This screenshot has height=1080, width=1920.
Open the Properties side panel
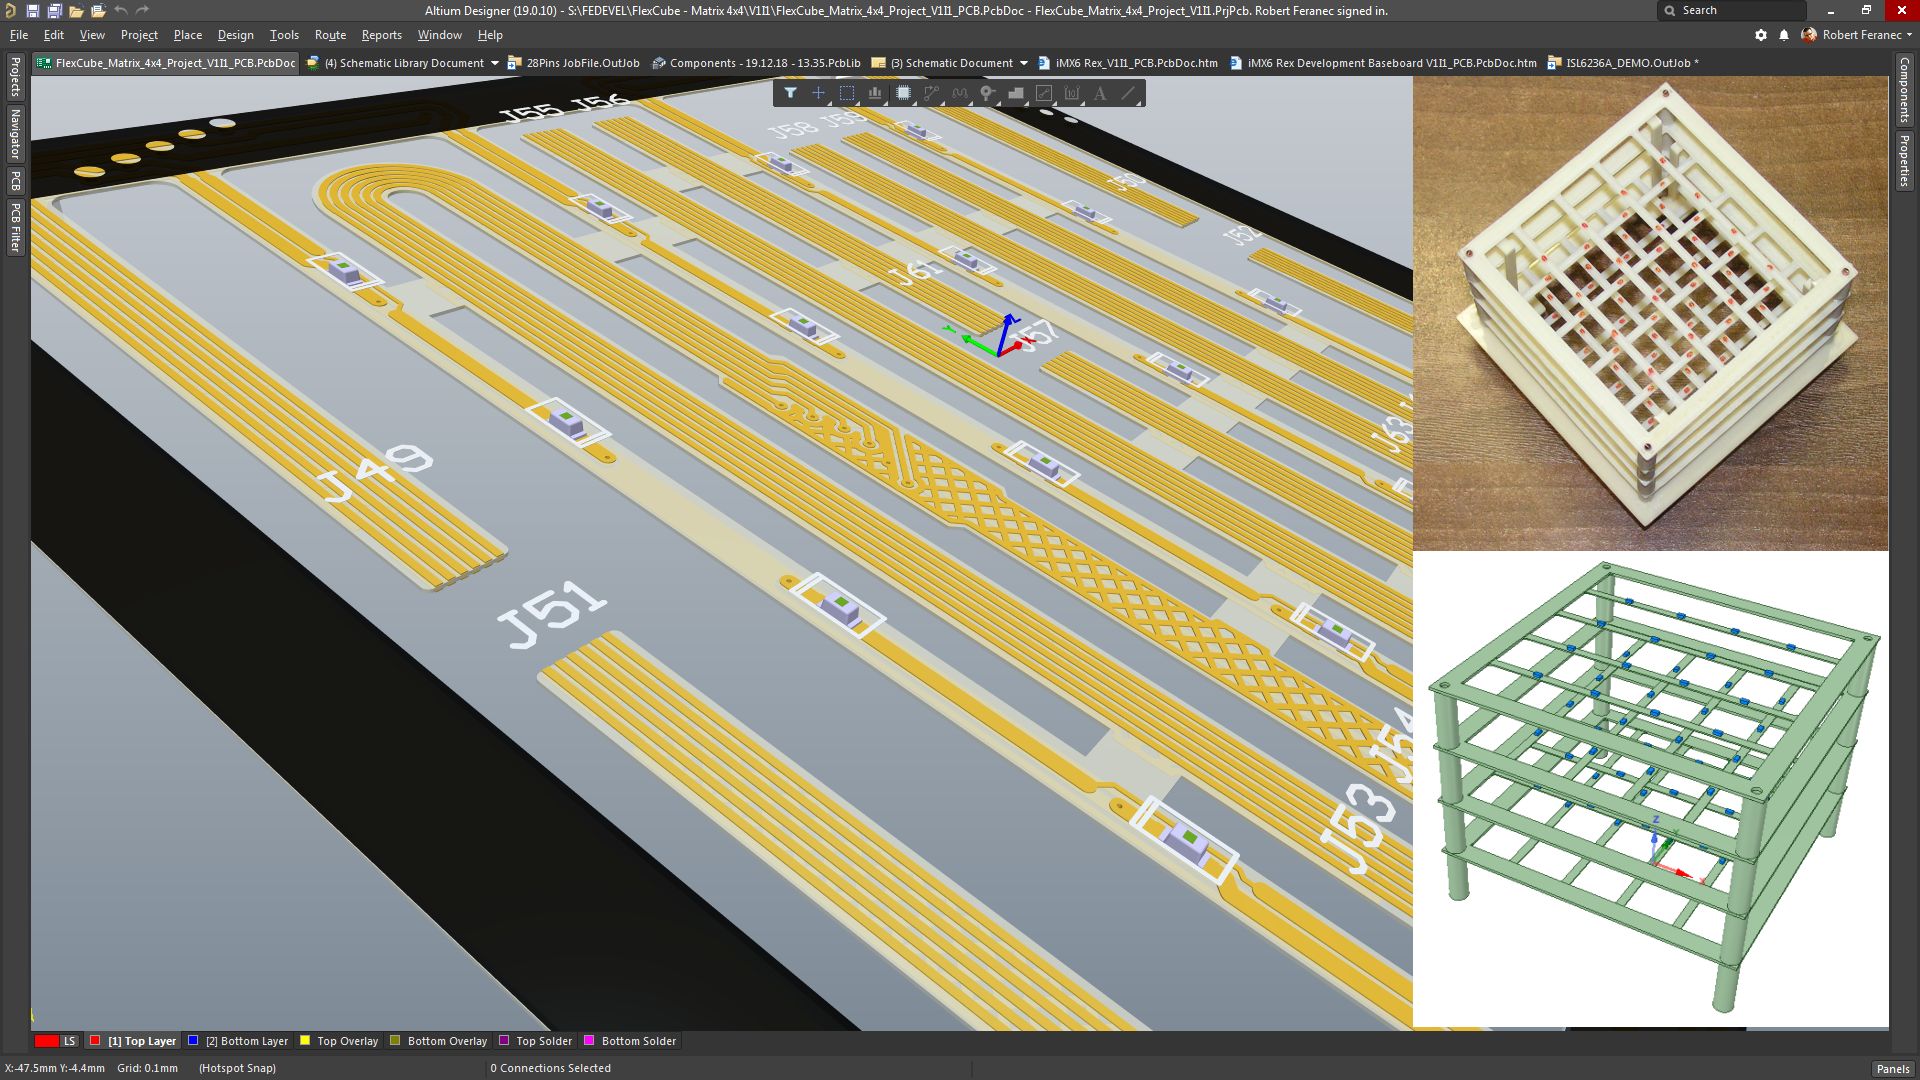coord(1904,160)
